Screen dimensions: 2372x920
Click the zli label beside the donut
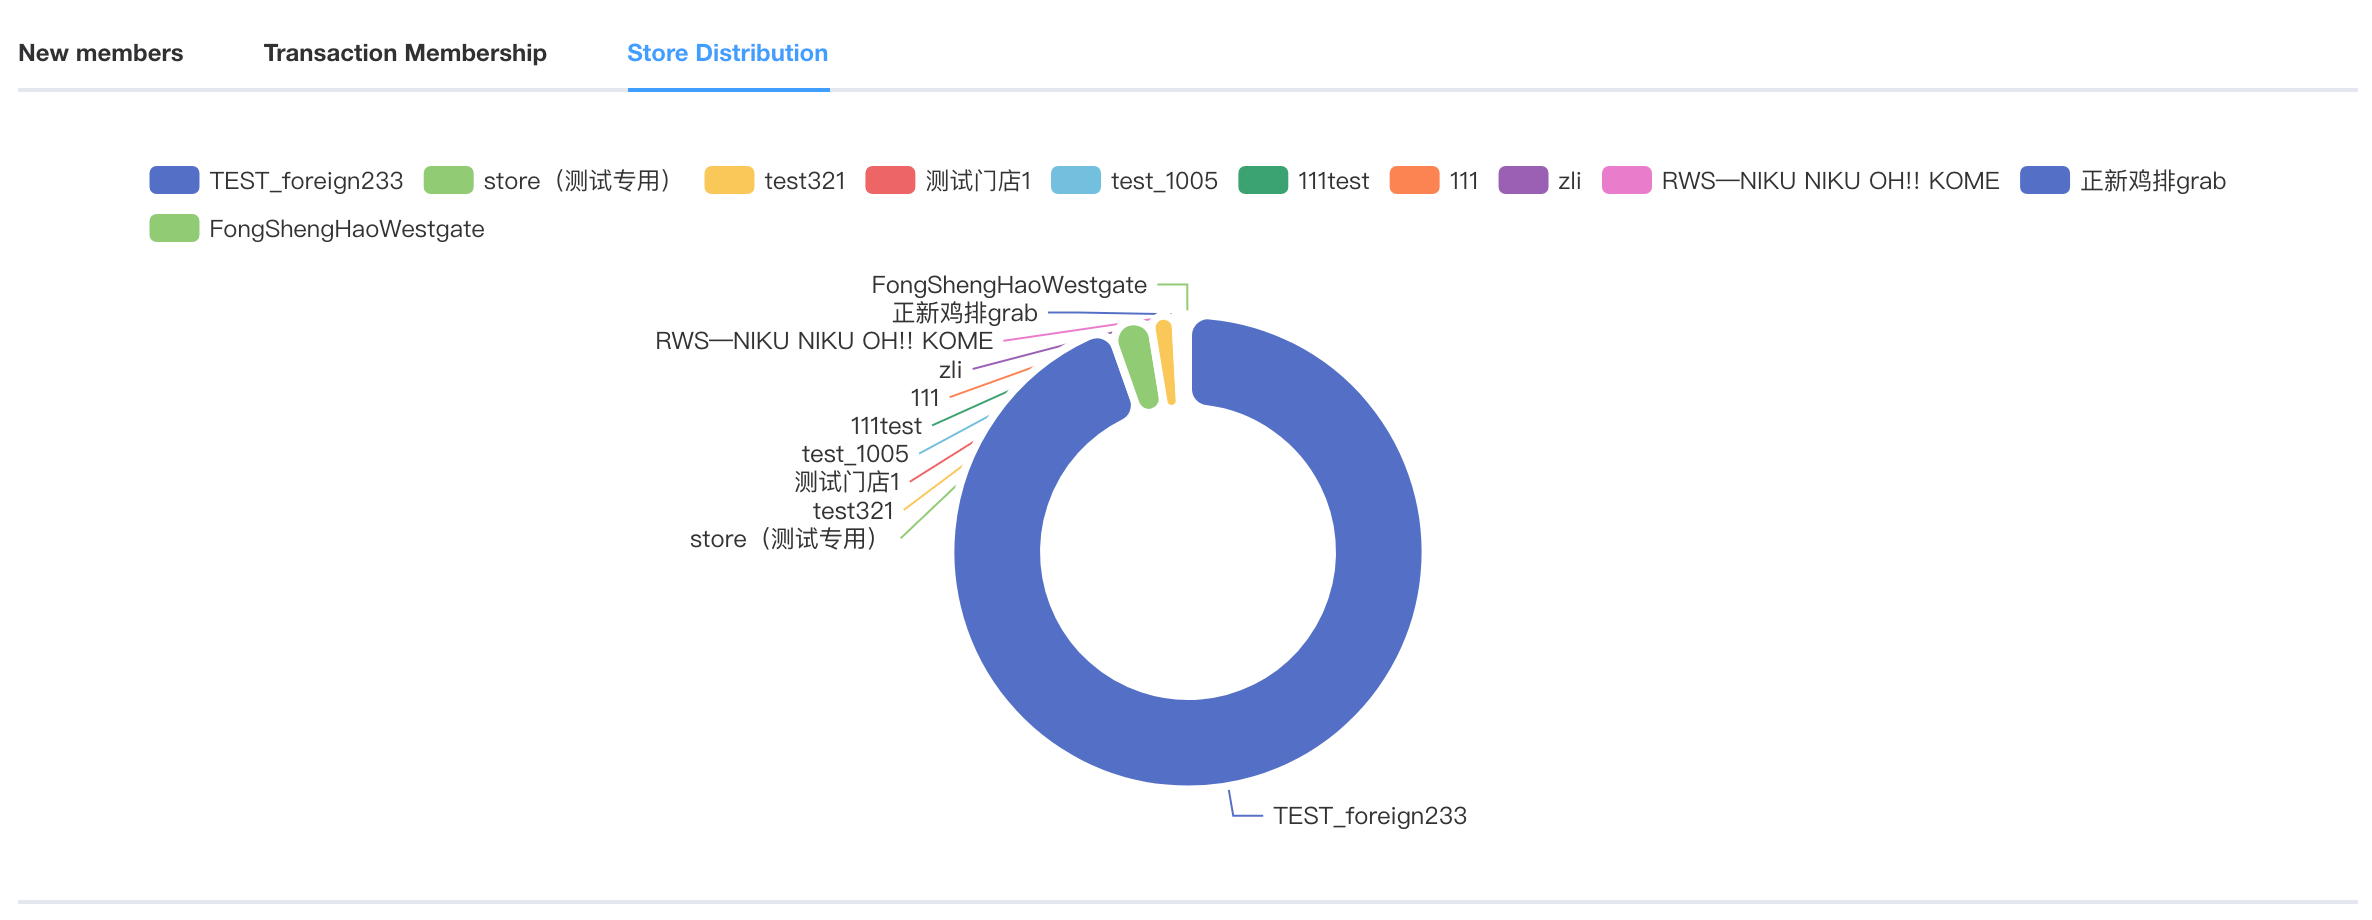pyautogui.click(x=950, y=370)
